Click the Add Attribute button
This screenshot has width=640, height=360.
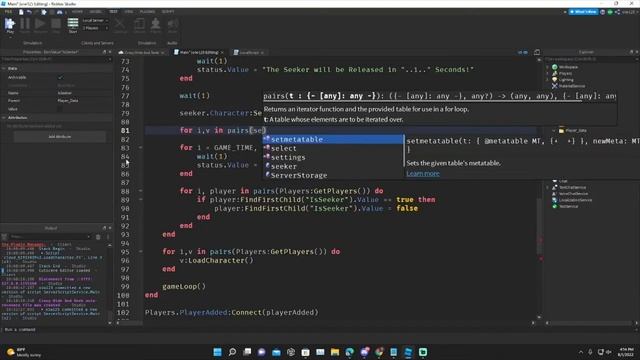[60, 137]
